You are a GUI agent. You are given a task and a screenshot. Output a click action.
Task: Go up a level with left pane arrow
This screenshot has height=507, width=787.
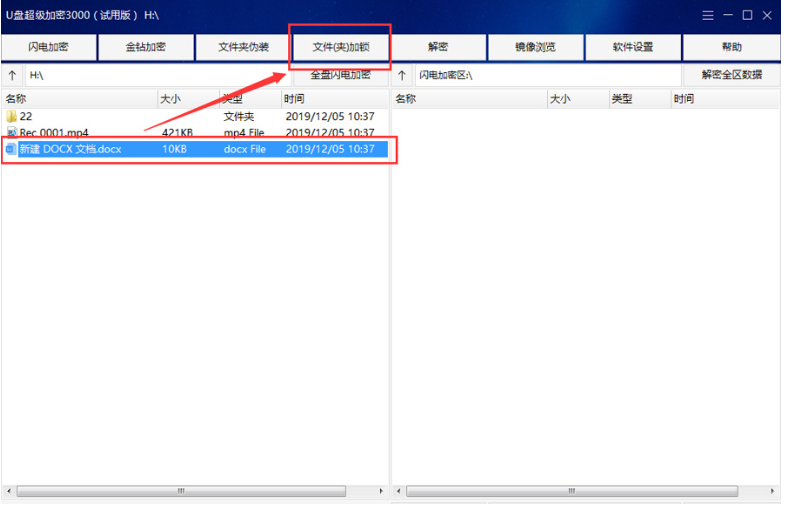coord(12,76)
